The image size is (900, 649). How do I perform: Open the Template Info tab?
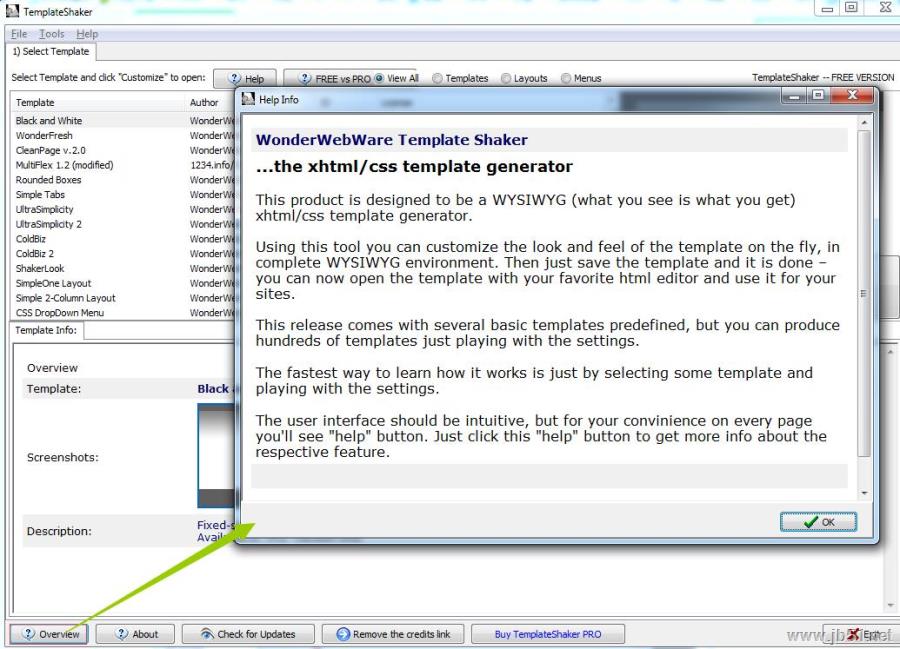point(46,331)
